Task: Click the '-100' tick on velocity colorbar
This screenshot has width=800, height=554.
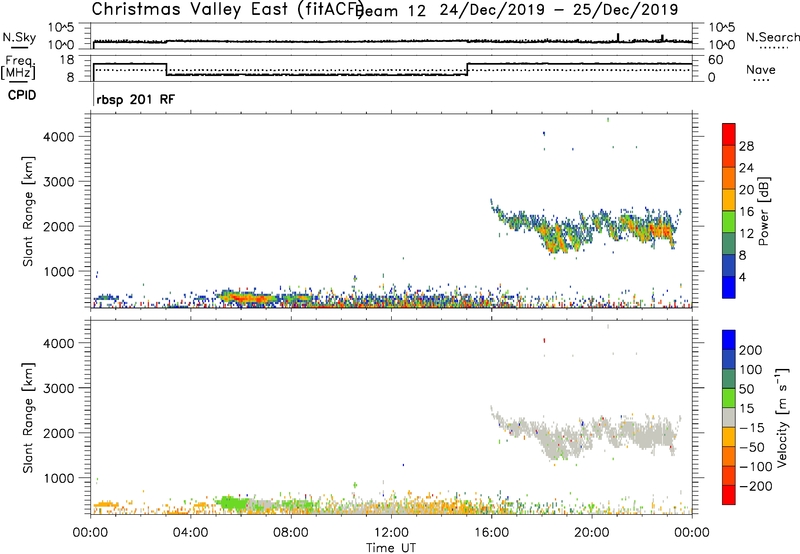Action: point(755,467)
